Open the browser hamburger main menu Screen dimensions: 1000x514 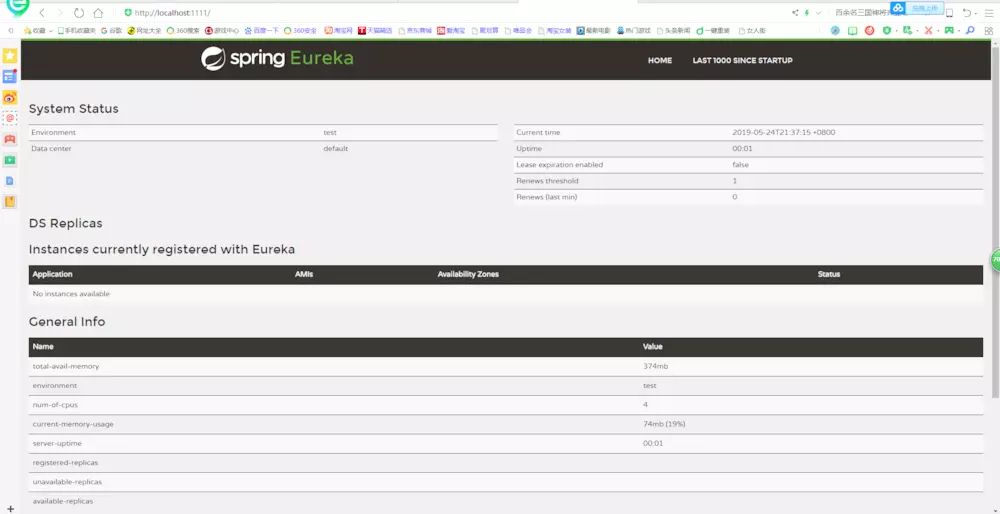[x=989, y=13]
